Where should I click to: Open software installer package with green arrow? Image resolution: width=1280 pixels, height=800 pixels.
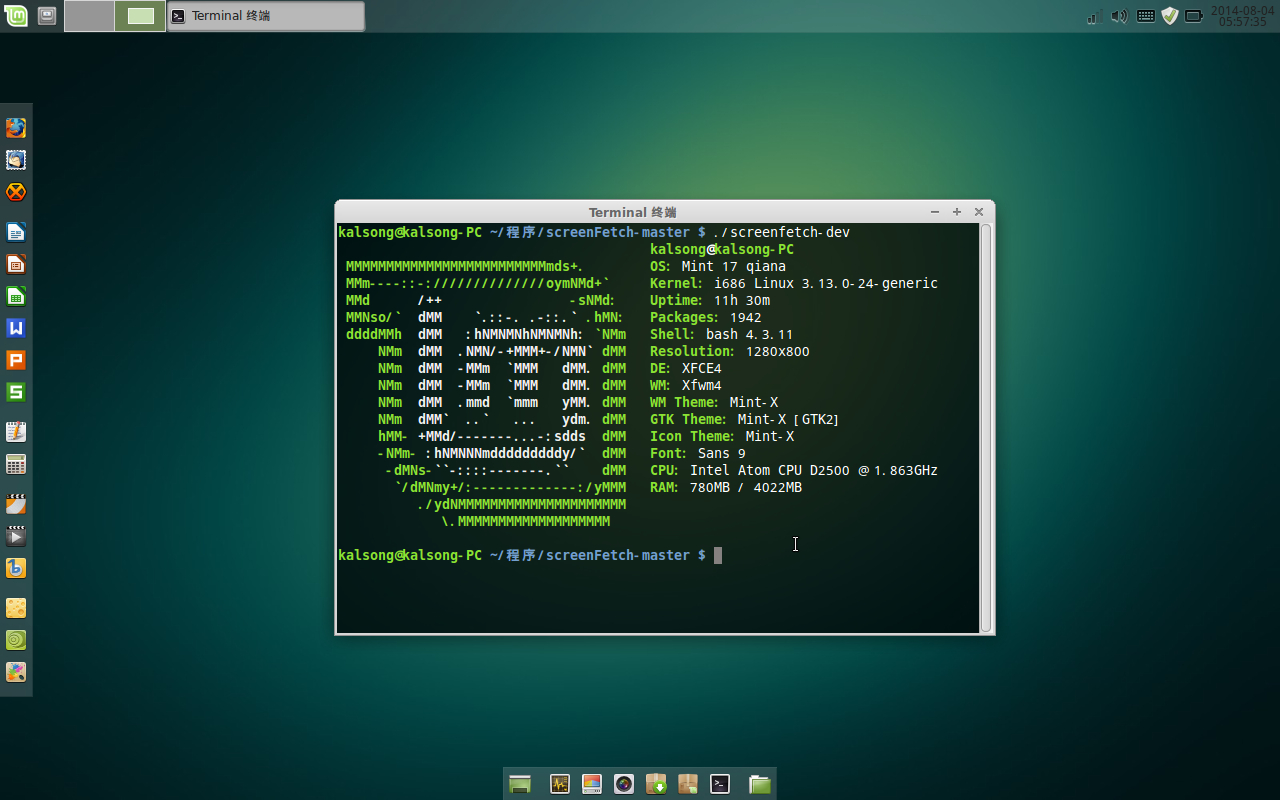(x=656, y=784)
